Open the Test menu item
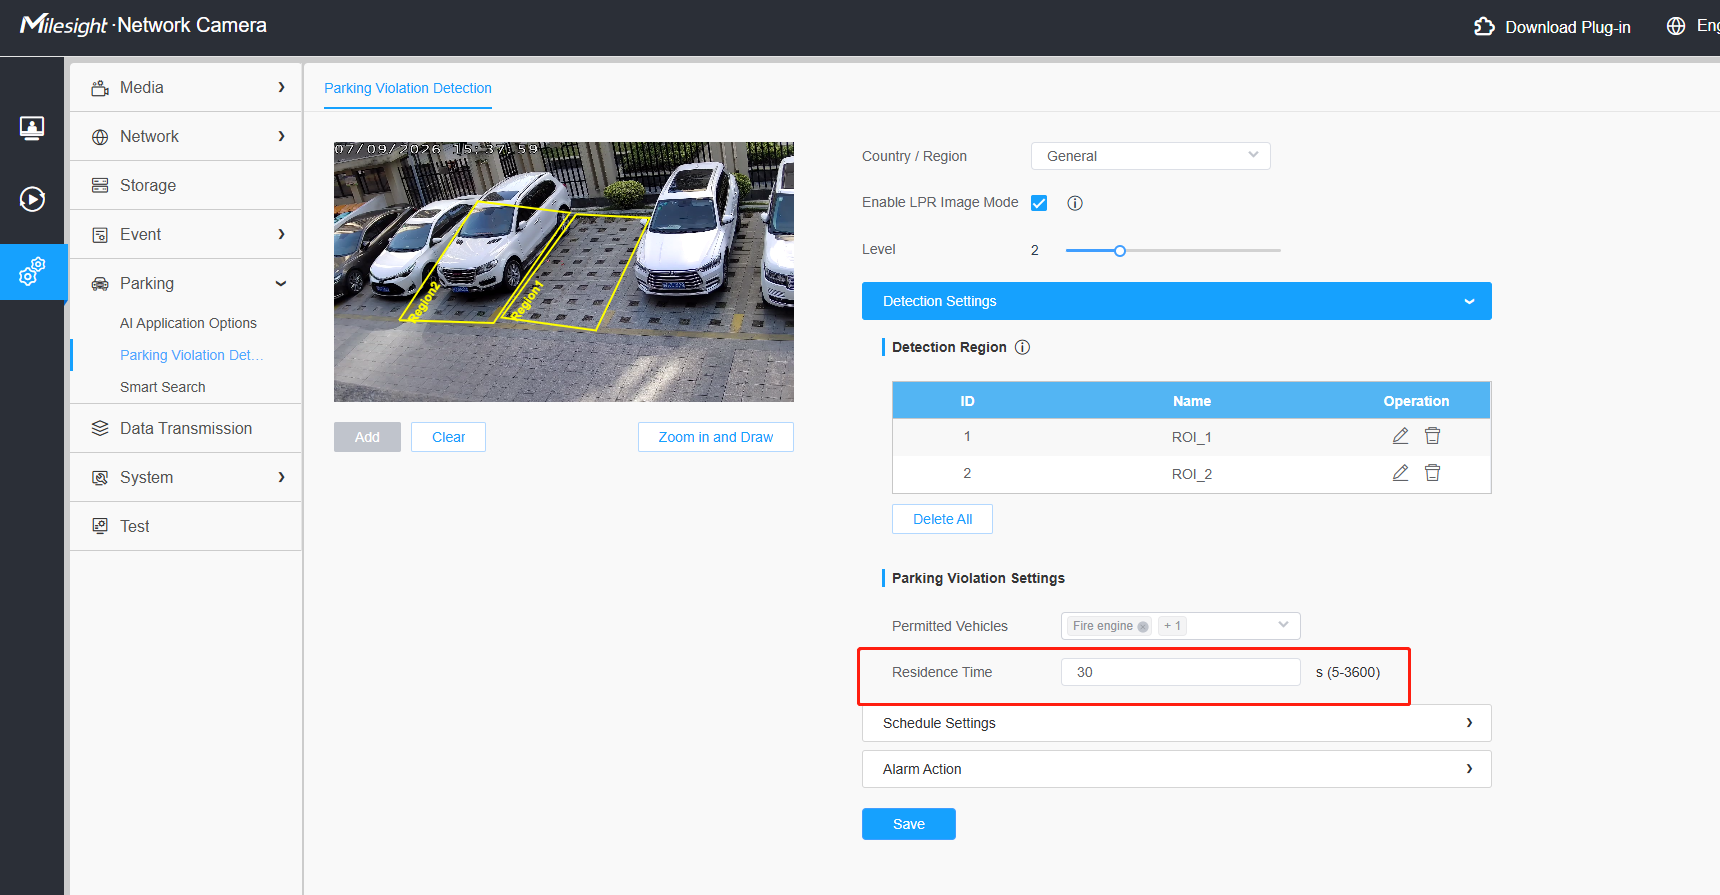1720x895 pixels. tap(186, 526)
